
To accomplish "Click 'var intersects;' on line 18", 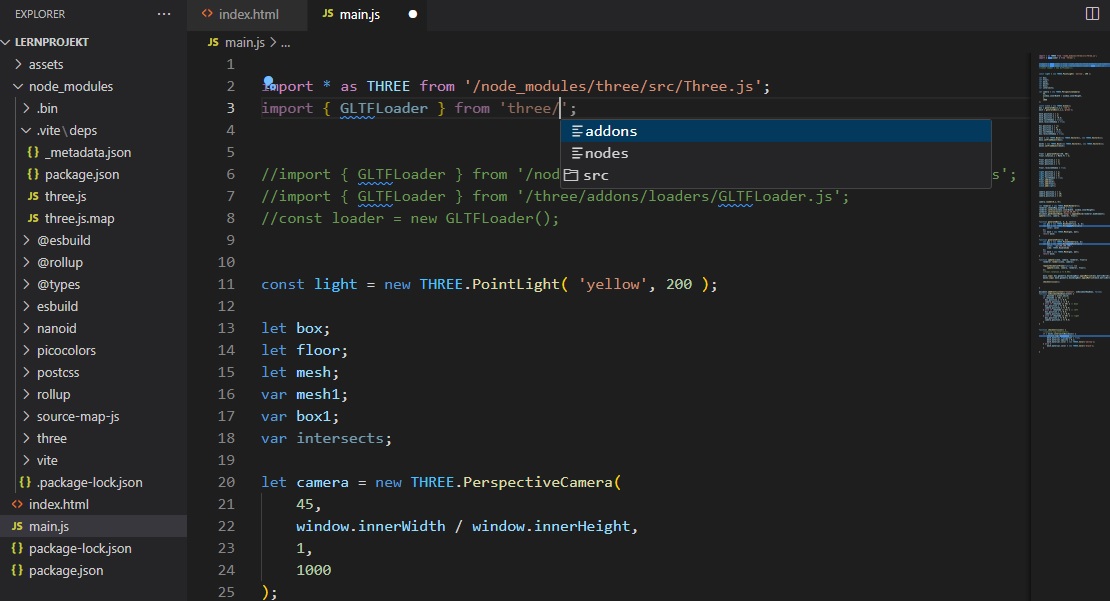I will pyautogui.click(x=326, y=438).
